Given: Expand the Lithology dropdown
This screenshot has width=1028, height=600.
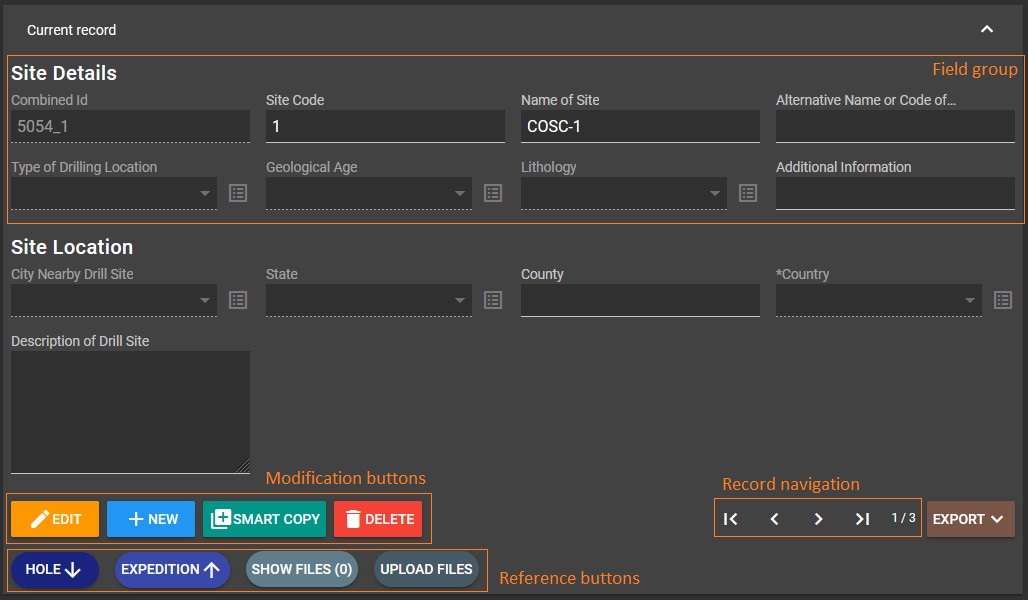Looking at the screenshot, I should [x=713, y=192].
